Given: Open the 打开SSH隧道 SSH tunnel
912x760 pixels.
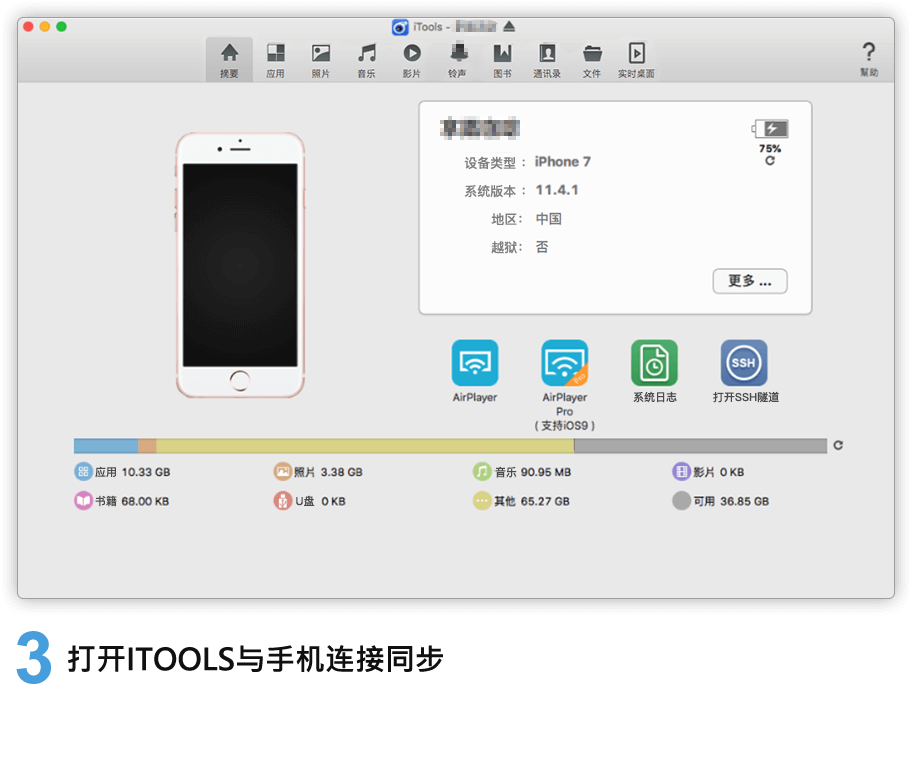Looking at the screenshot, I should (x=744, y=363).
